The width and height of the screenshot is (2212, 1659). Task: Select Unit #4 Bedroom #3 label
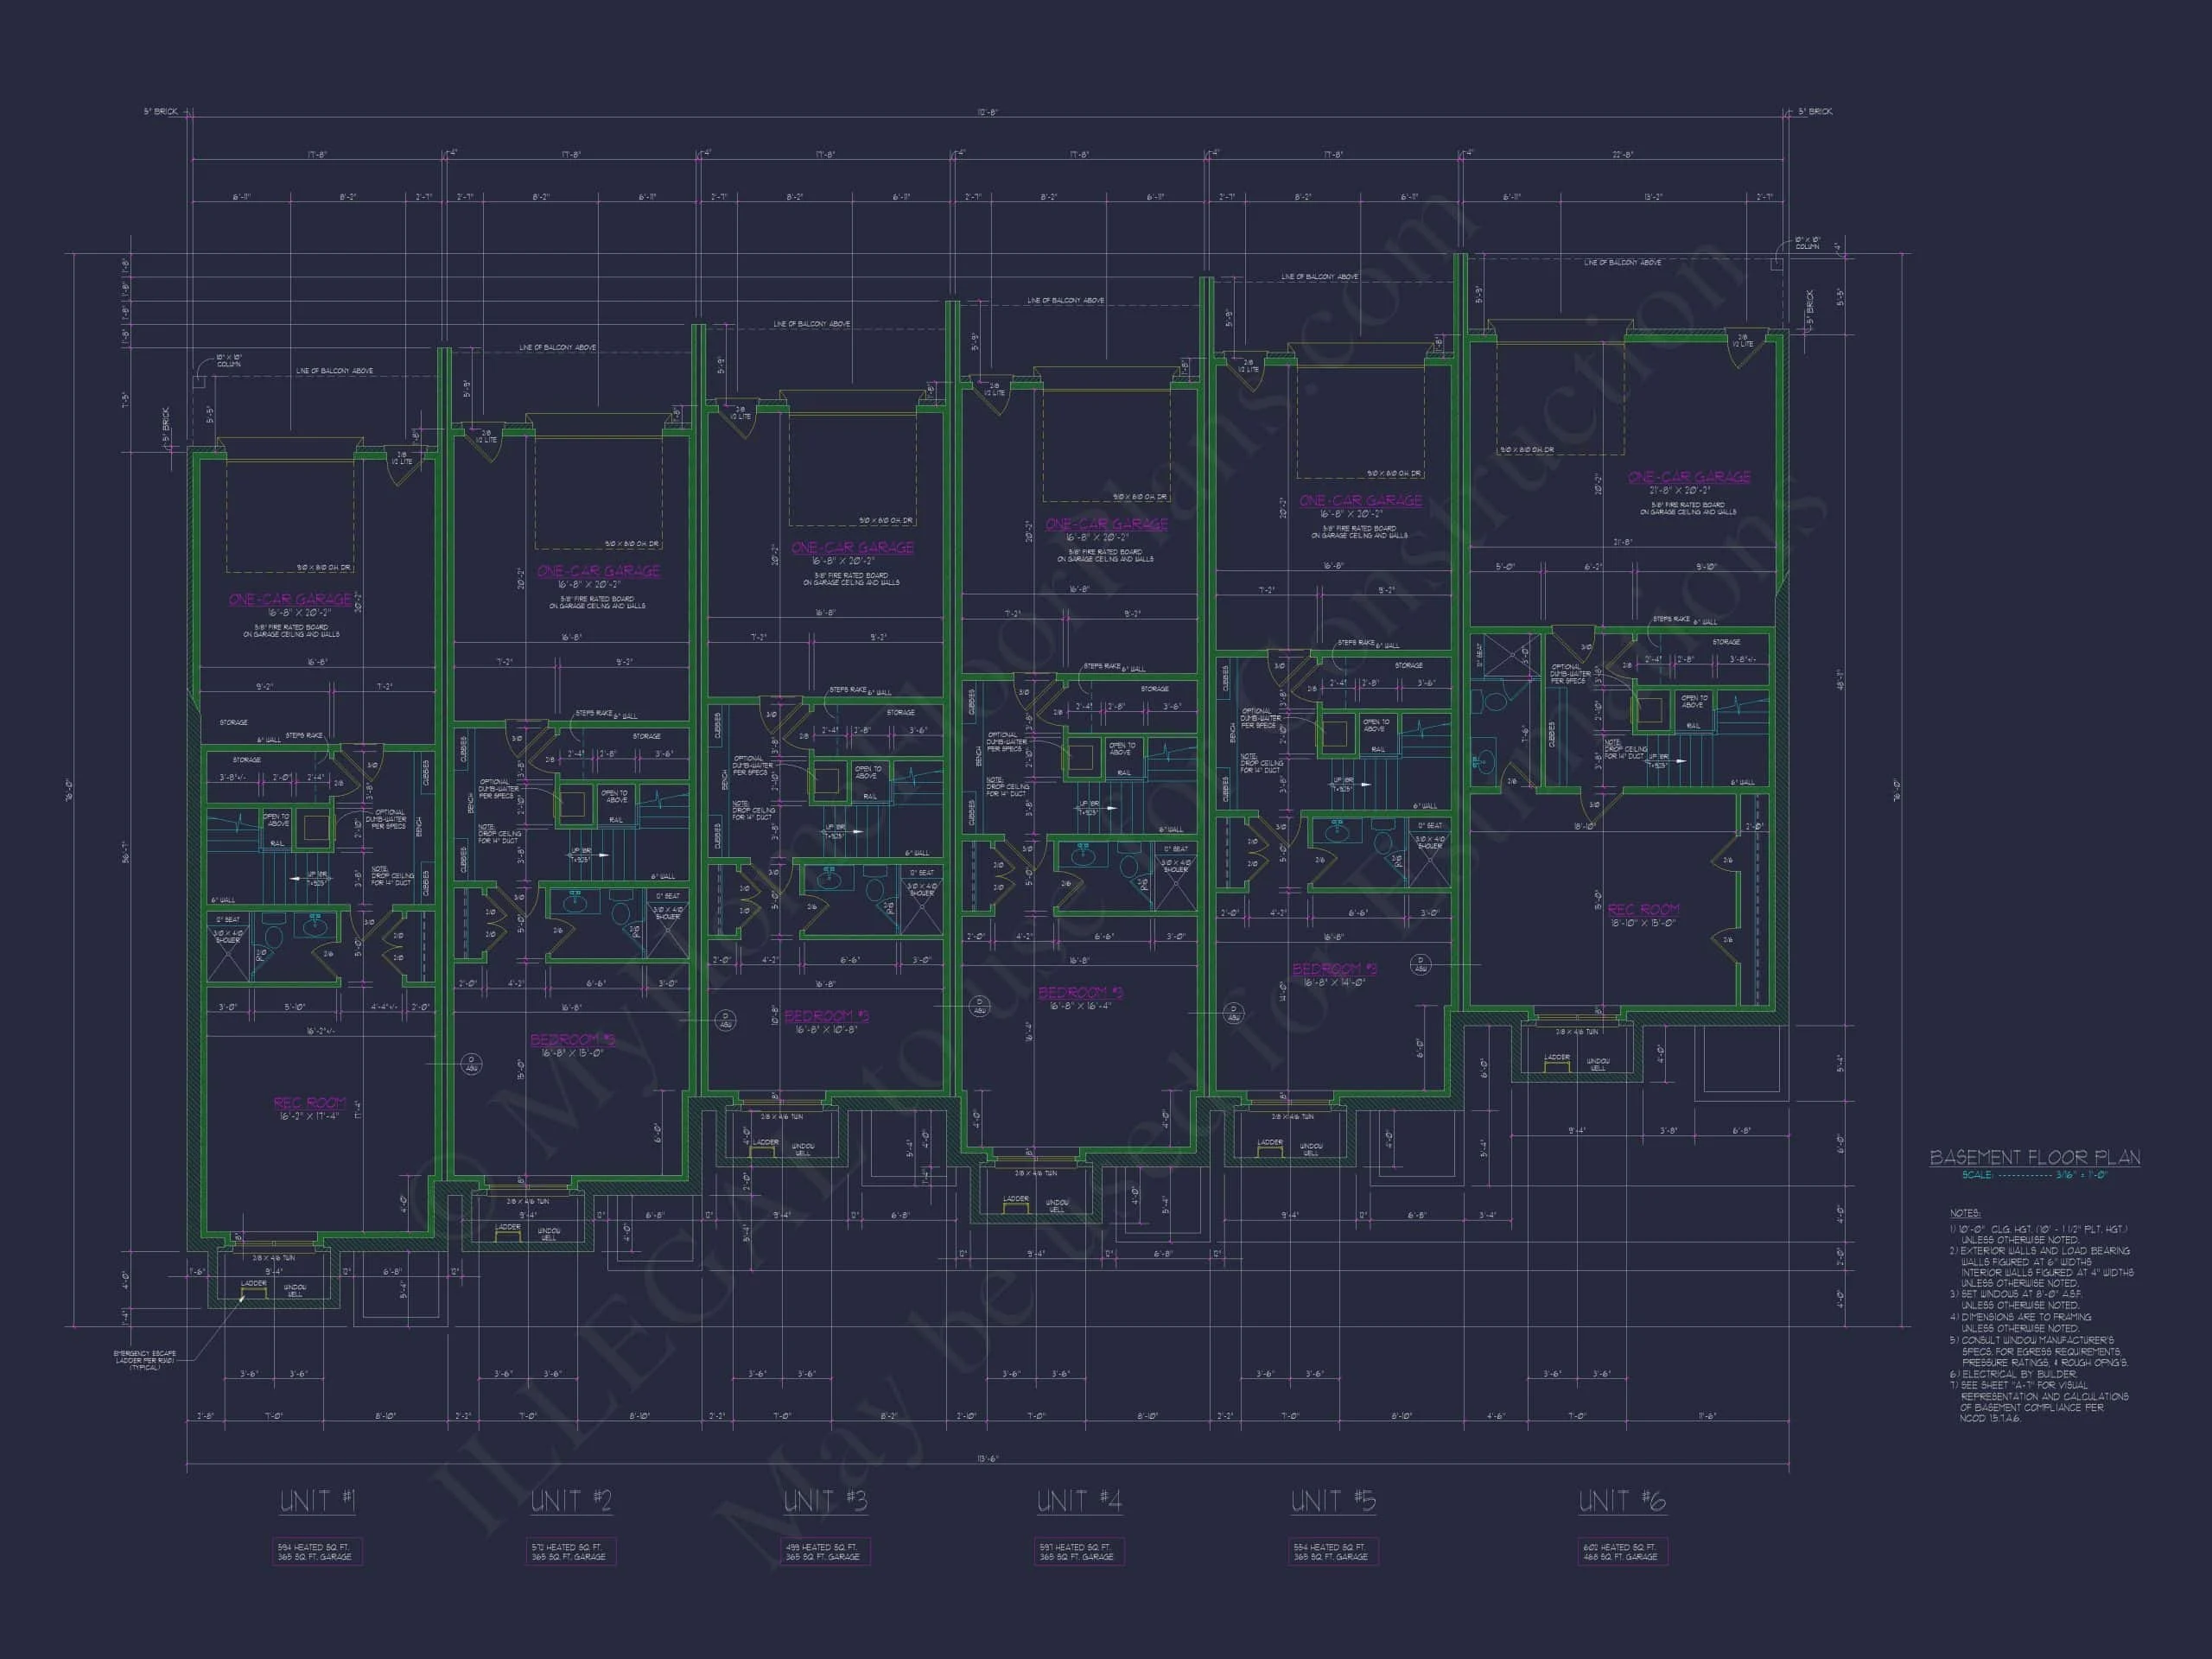pyautogui.click(x=1080, y=992)
